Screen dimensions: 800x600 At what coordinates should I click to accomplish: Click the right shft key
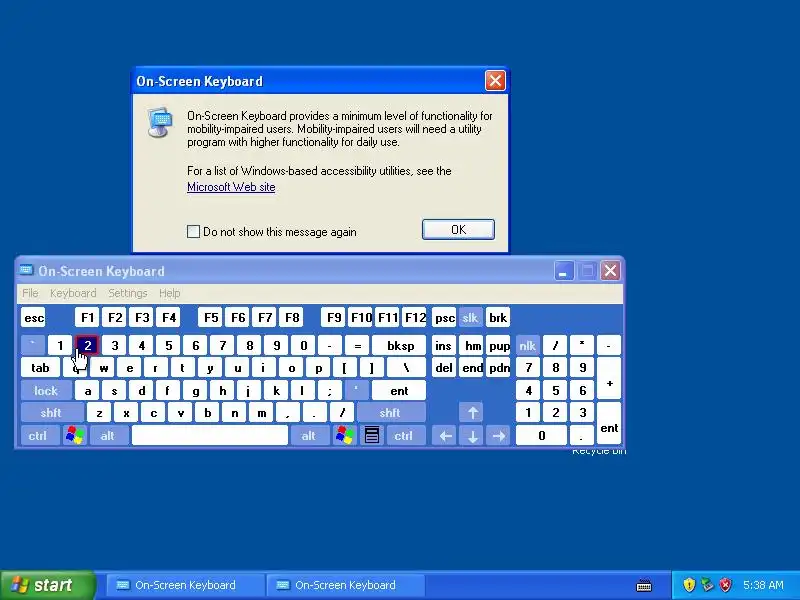(390, 412)
